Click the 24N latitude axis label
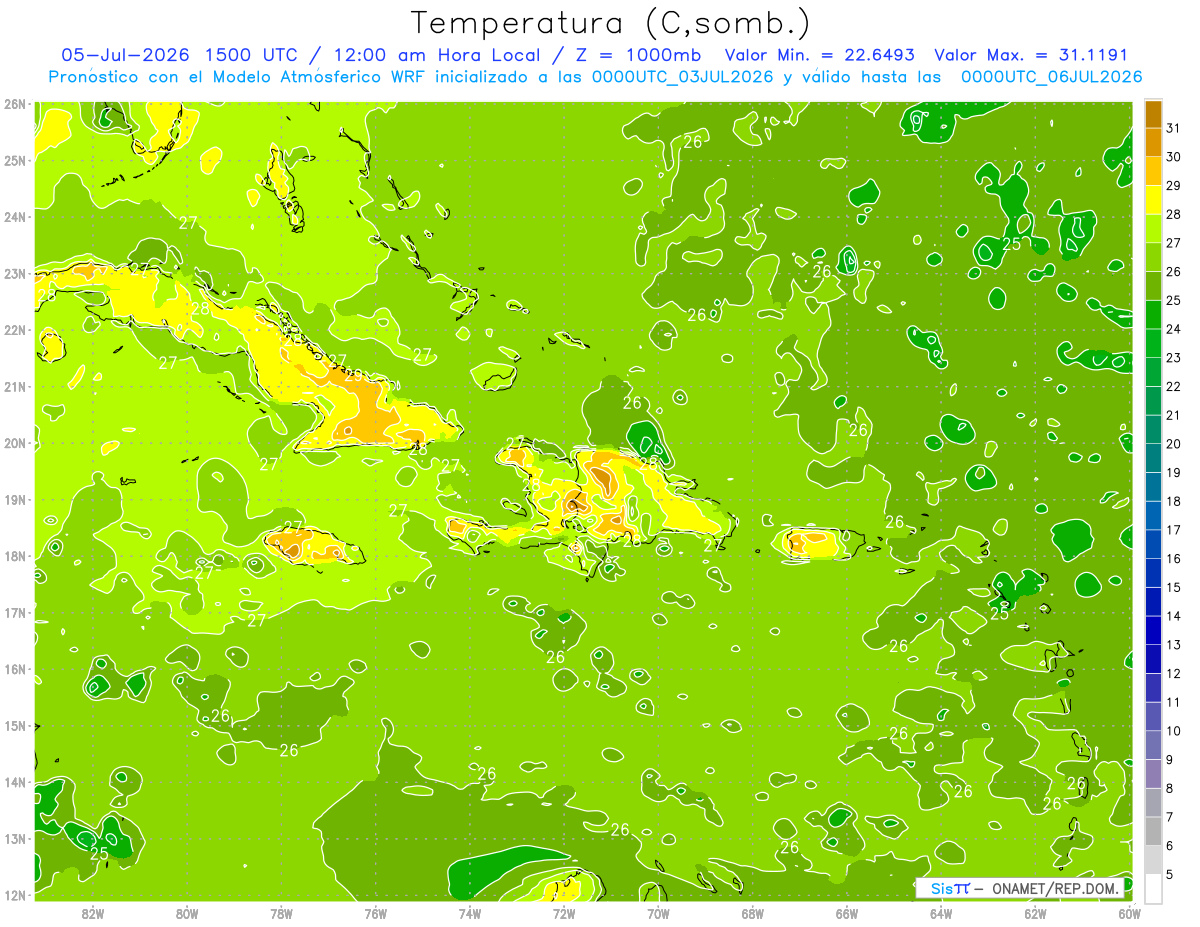This screenshot has width=1200, height=927. (14, 217)
